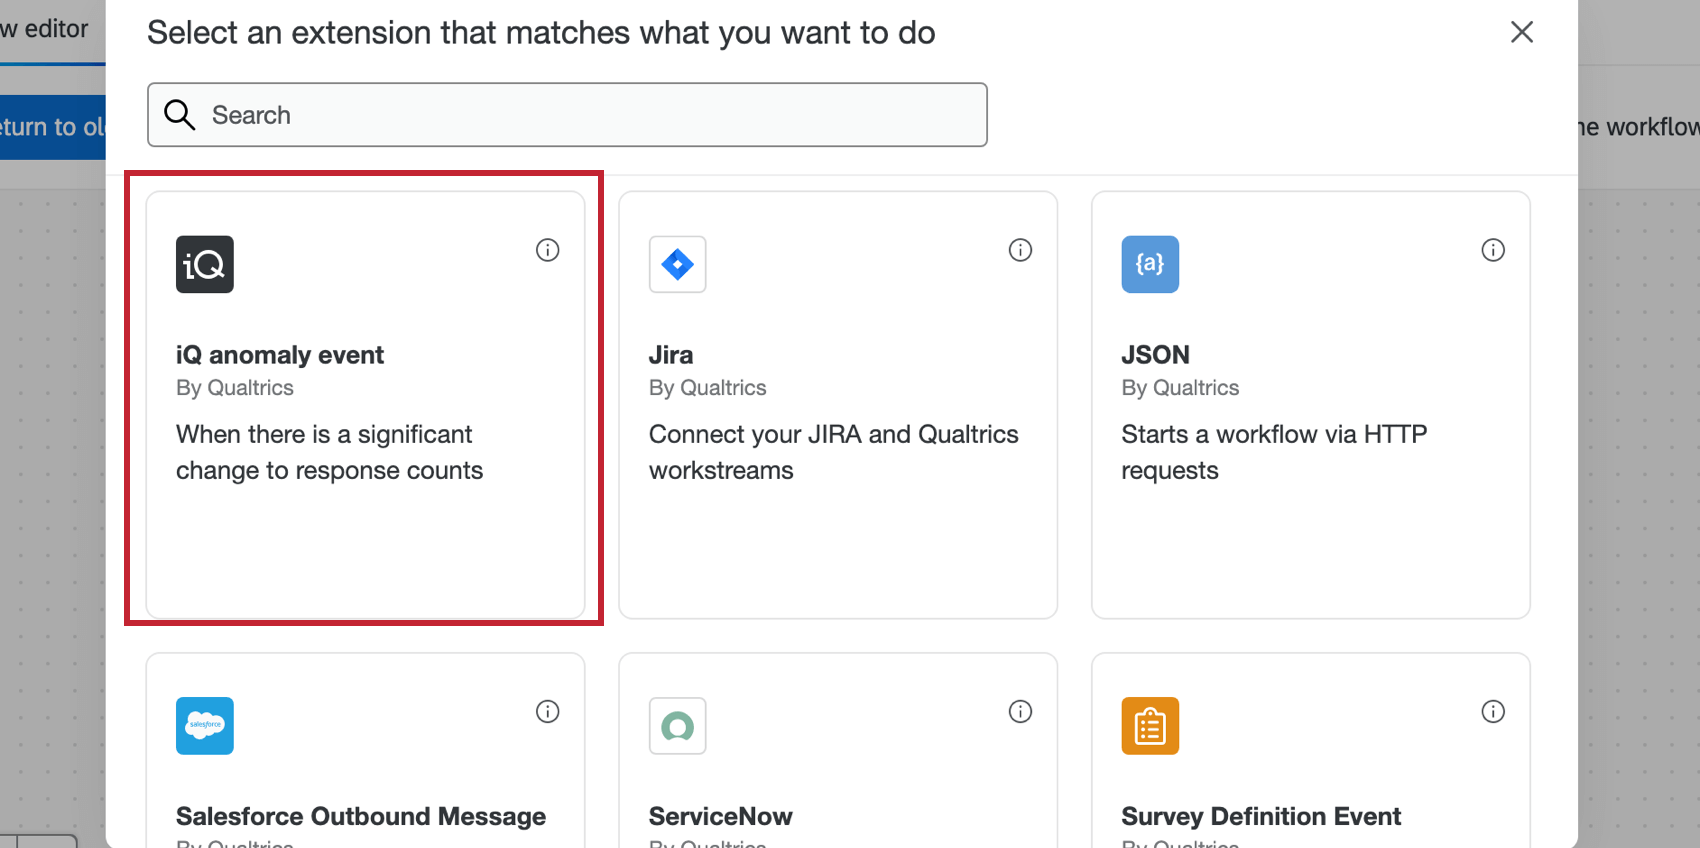Click the ServiceNow logo icon
This screenshot has width=1700, height=848.
(x=677, y=726)
